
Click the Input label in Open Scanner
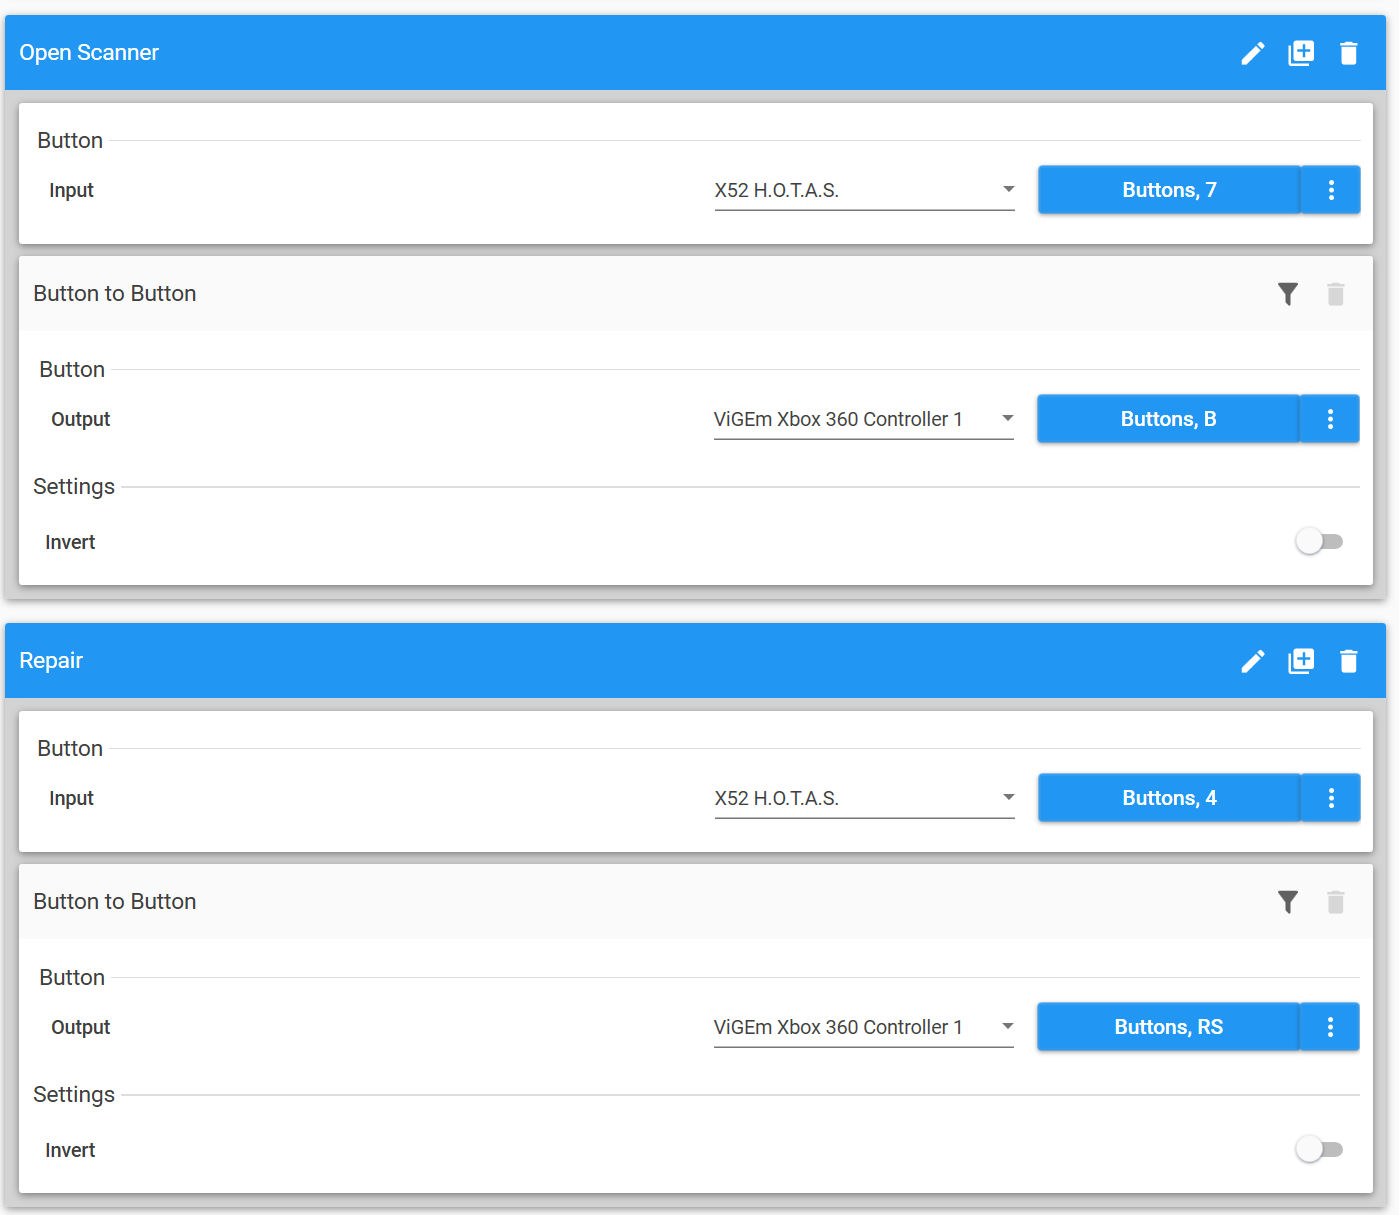point(71,190)
